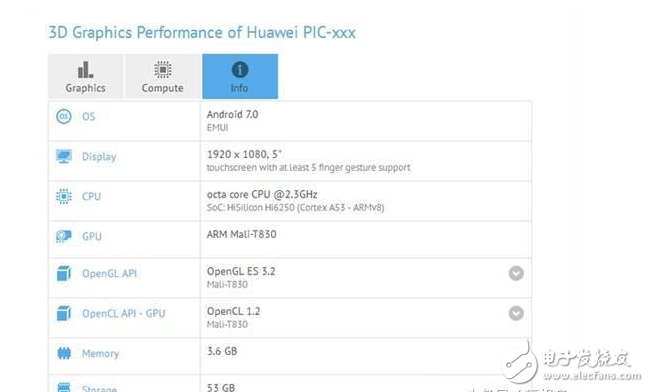Expand the OpenCL 1.2 details
Screen dimensions: 649x392
516,313
